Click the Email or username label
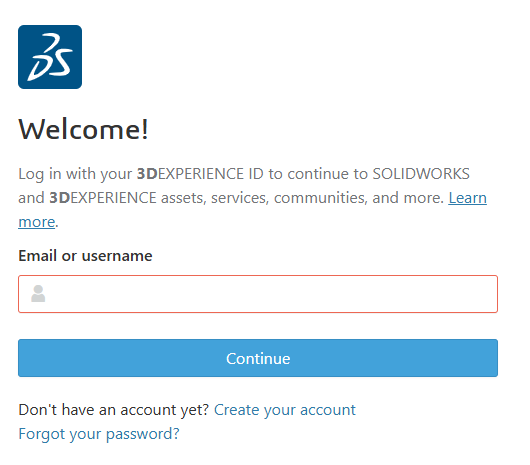The height and width of the screenshot is (465, 530). coord(85,256)
